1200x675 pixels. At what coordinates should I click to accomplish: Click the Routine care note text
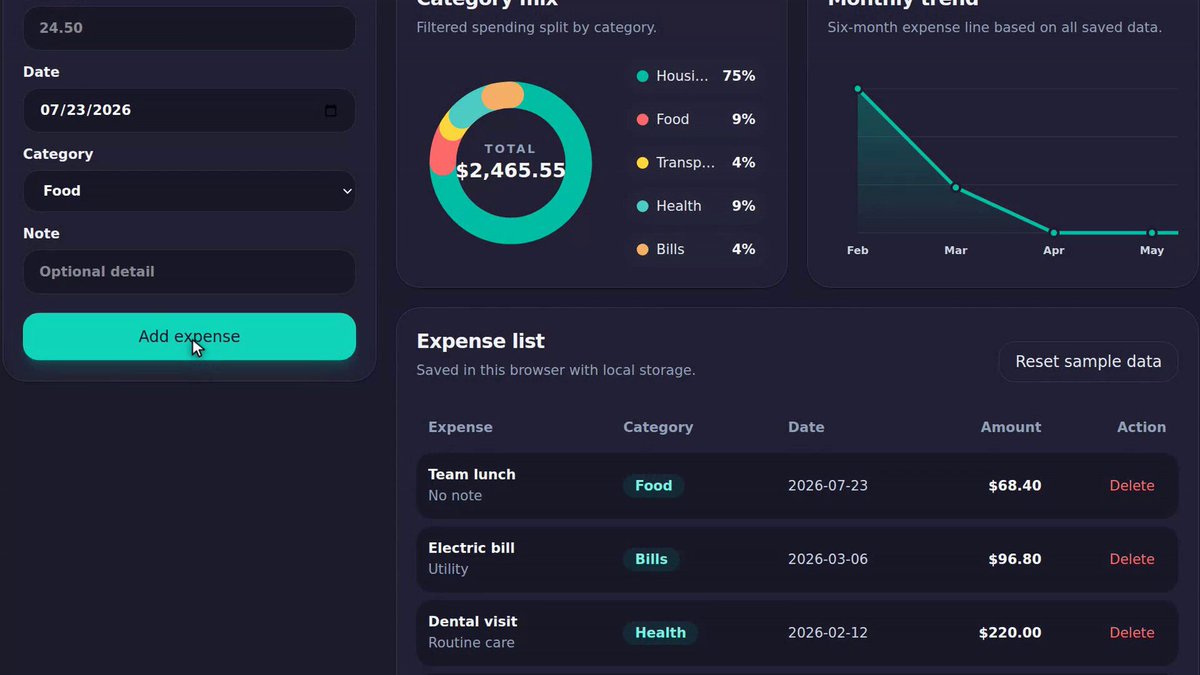[471, 643]
